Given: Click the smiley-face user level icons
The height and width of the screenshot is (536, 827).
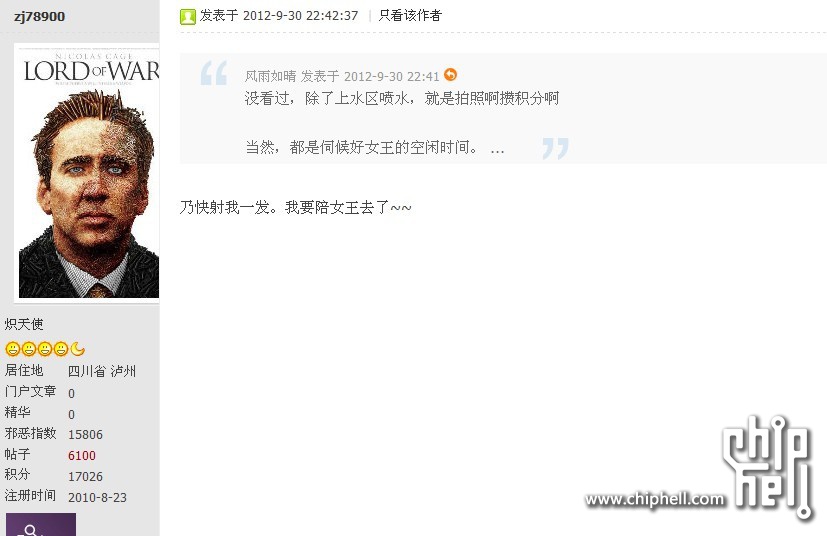Looking at the screenshot, I should click(x=37, y=349).
